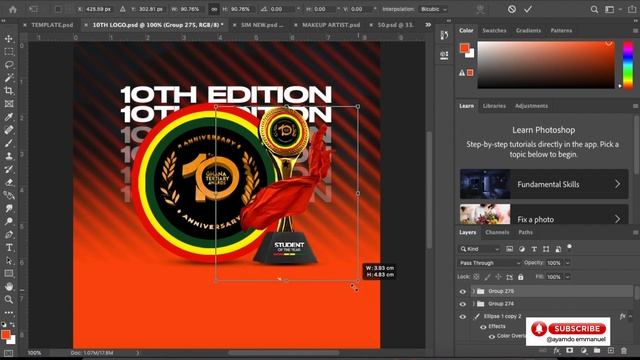
Task: Expand the Group 275 folder
Action: click(473, 291)
